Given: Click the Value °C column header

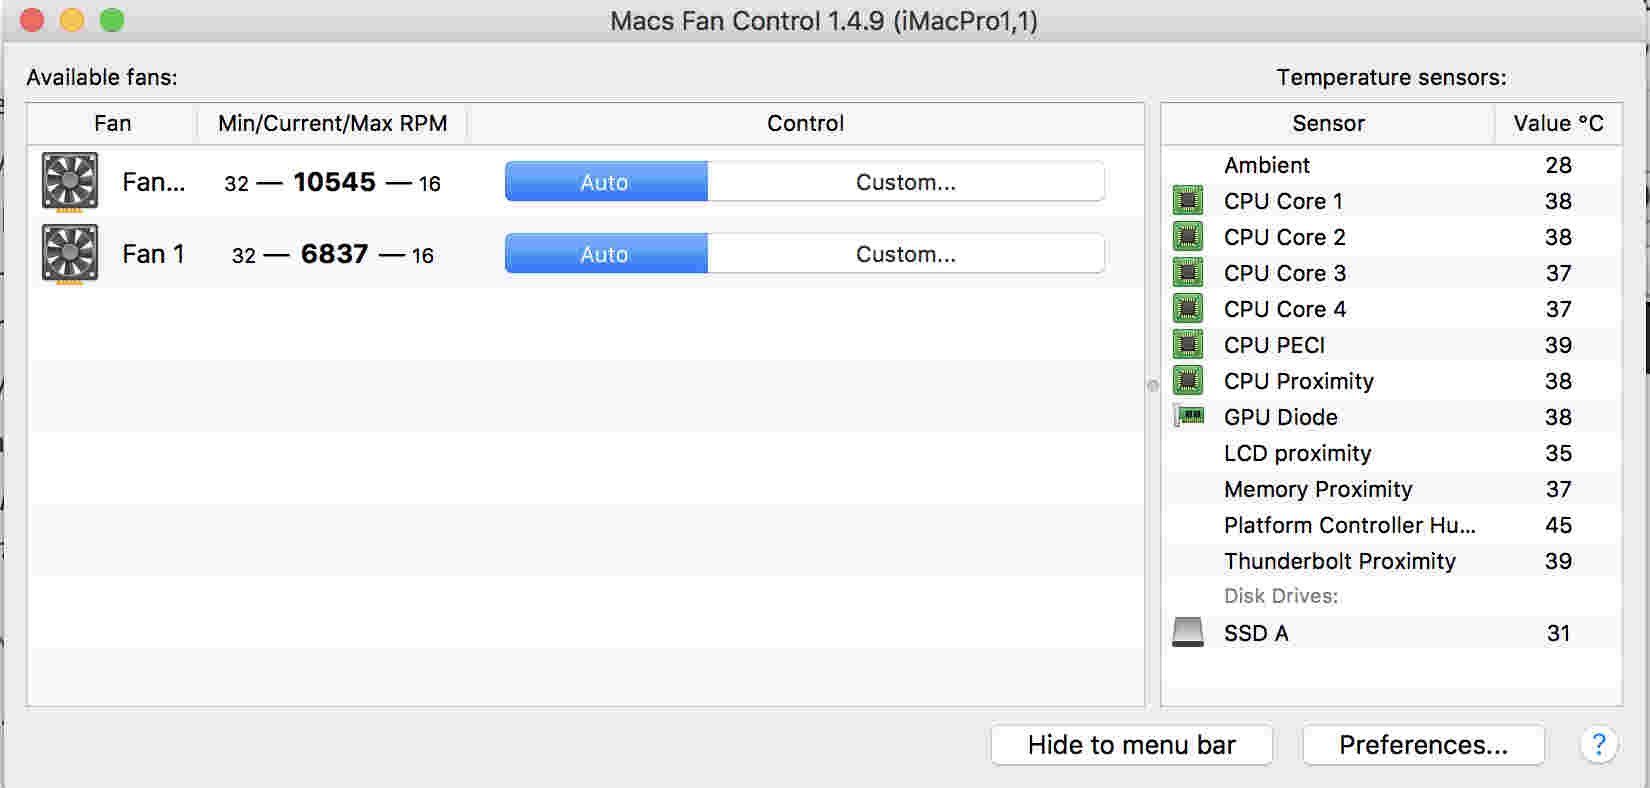Looking at the screenshot, I should pyautogui.click(x=1558, y=123).
